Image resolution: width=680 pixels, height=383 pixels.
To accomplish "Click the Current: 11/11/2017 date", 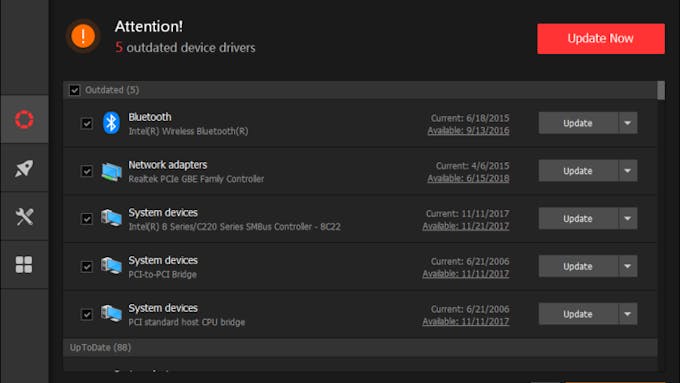I will [x=468, y=213].
